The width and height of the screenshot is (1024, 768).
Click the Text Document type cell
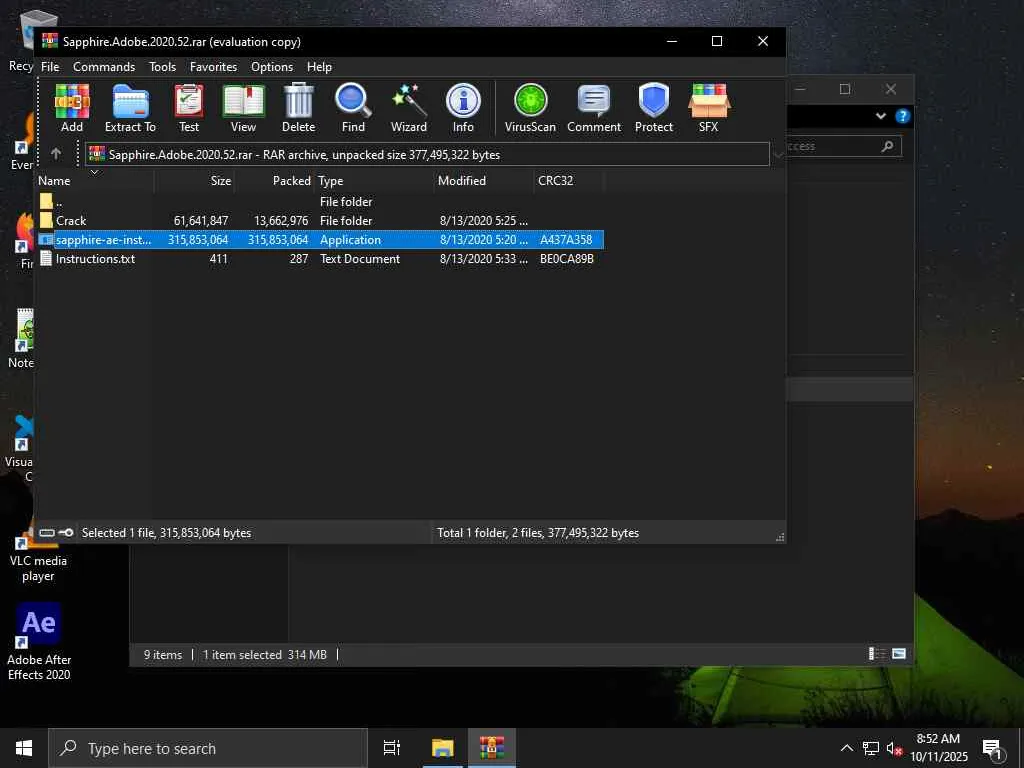(x=360, y=259)
